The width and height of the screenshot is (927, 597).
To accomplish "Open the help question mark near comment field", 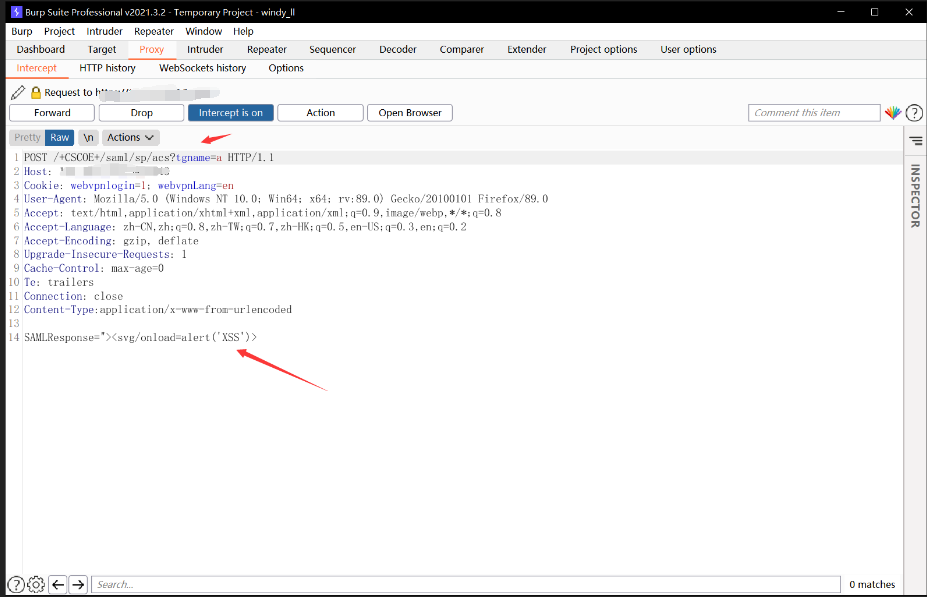I will [x=914, y=112].
